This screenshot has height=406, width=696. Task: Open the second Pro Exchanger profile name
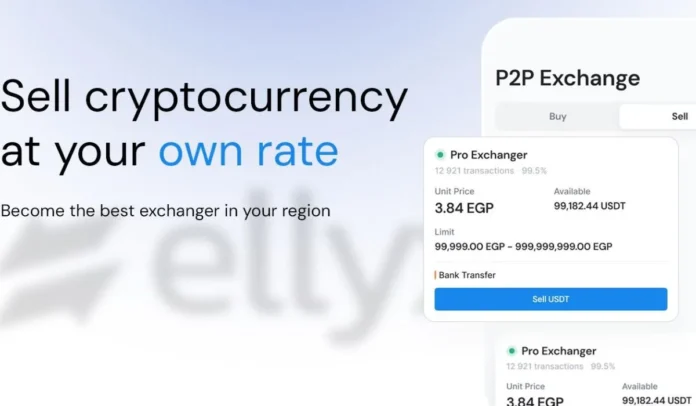pyautogui.click(x=558, y=351)
